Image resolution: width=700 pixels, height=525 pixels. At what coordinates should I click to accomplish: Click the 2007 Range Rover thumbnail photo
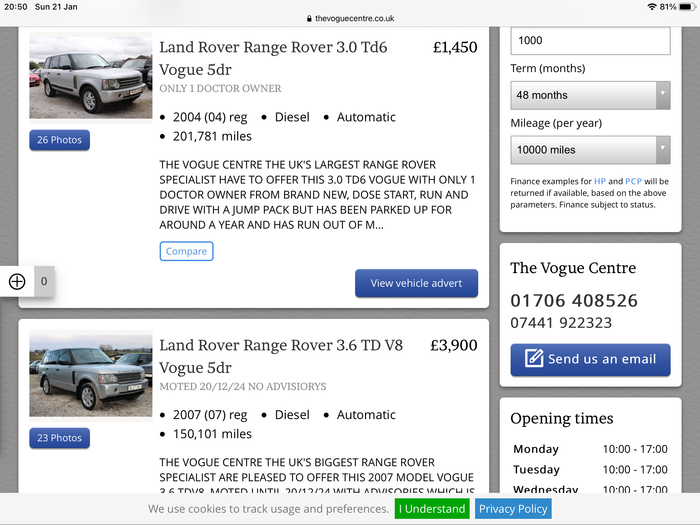(91, 374)
